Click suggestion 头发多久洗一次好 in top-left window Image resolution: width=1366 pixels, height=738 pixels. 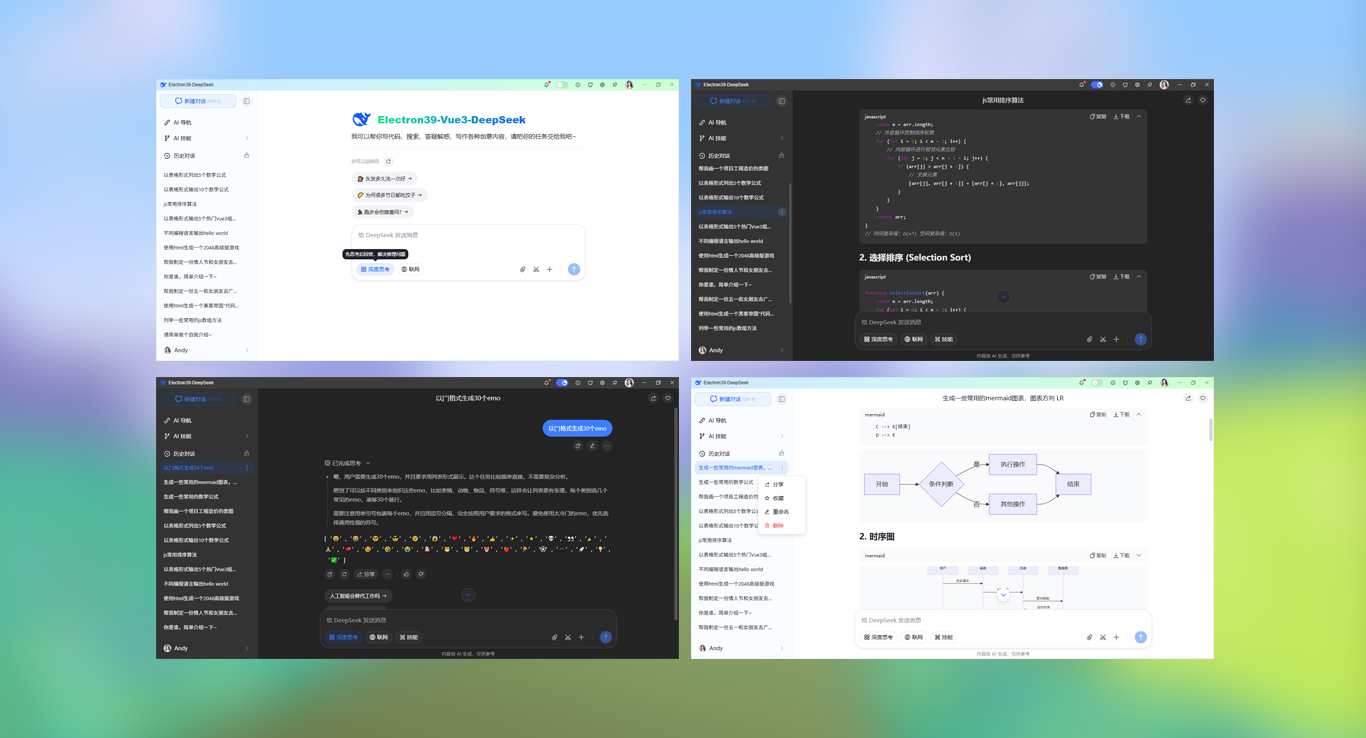pos(385,179)
